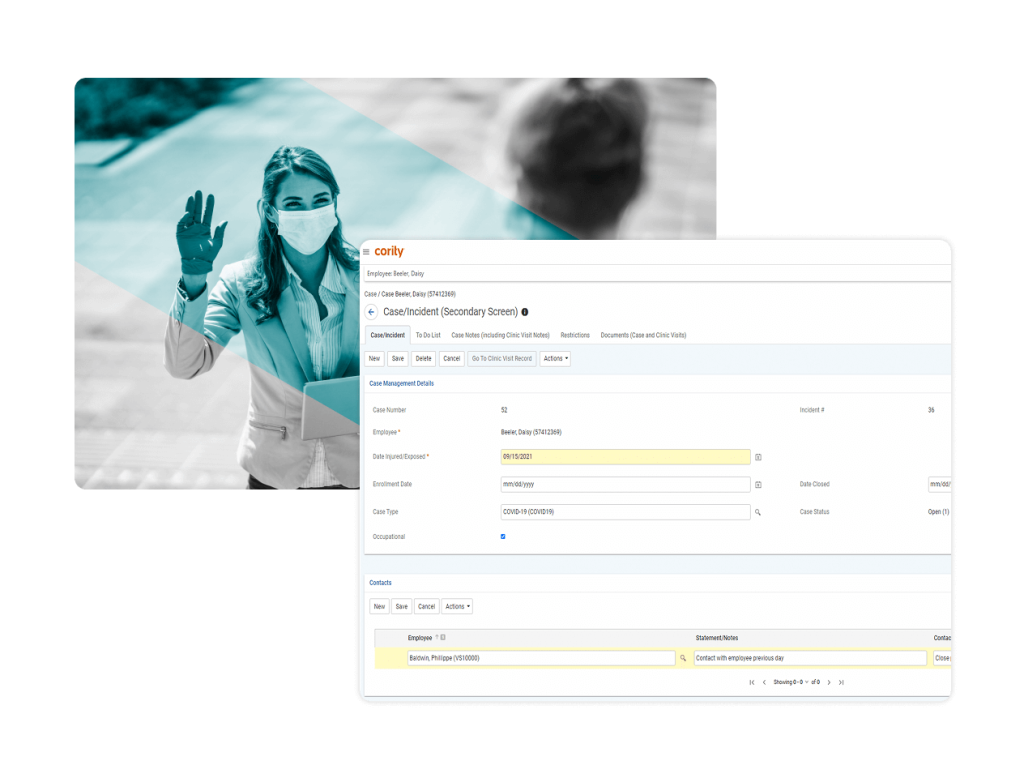The height and width of the screenshot is (778, 1024).
Task: Click the back arrow next to Case/Incident title
Action: point(372,312)
